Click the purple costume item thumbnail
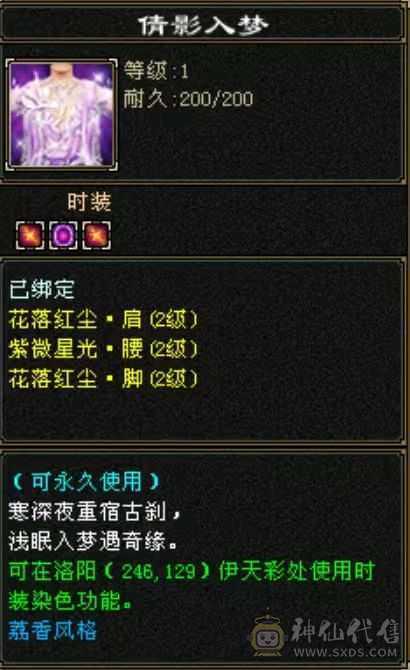Image resolution: width=410 pixels, height=670 pixels. (62, 115)
